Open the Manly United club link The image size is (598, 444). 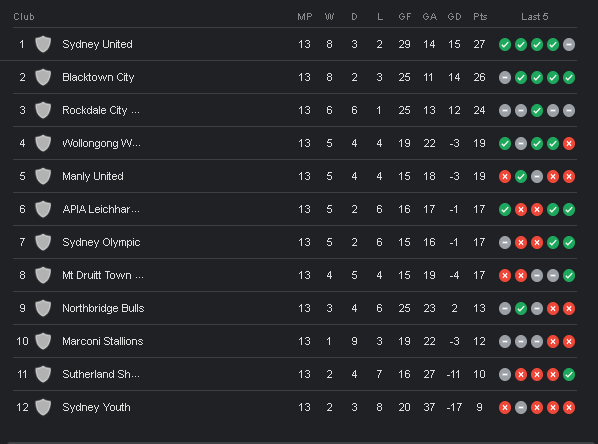pos(93,176)
